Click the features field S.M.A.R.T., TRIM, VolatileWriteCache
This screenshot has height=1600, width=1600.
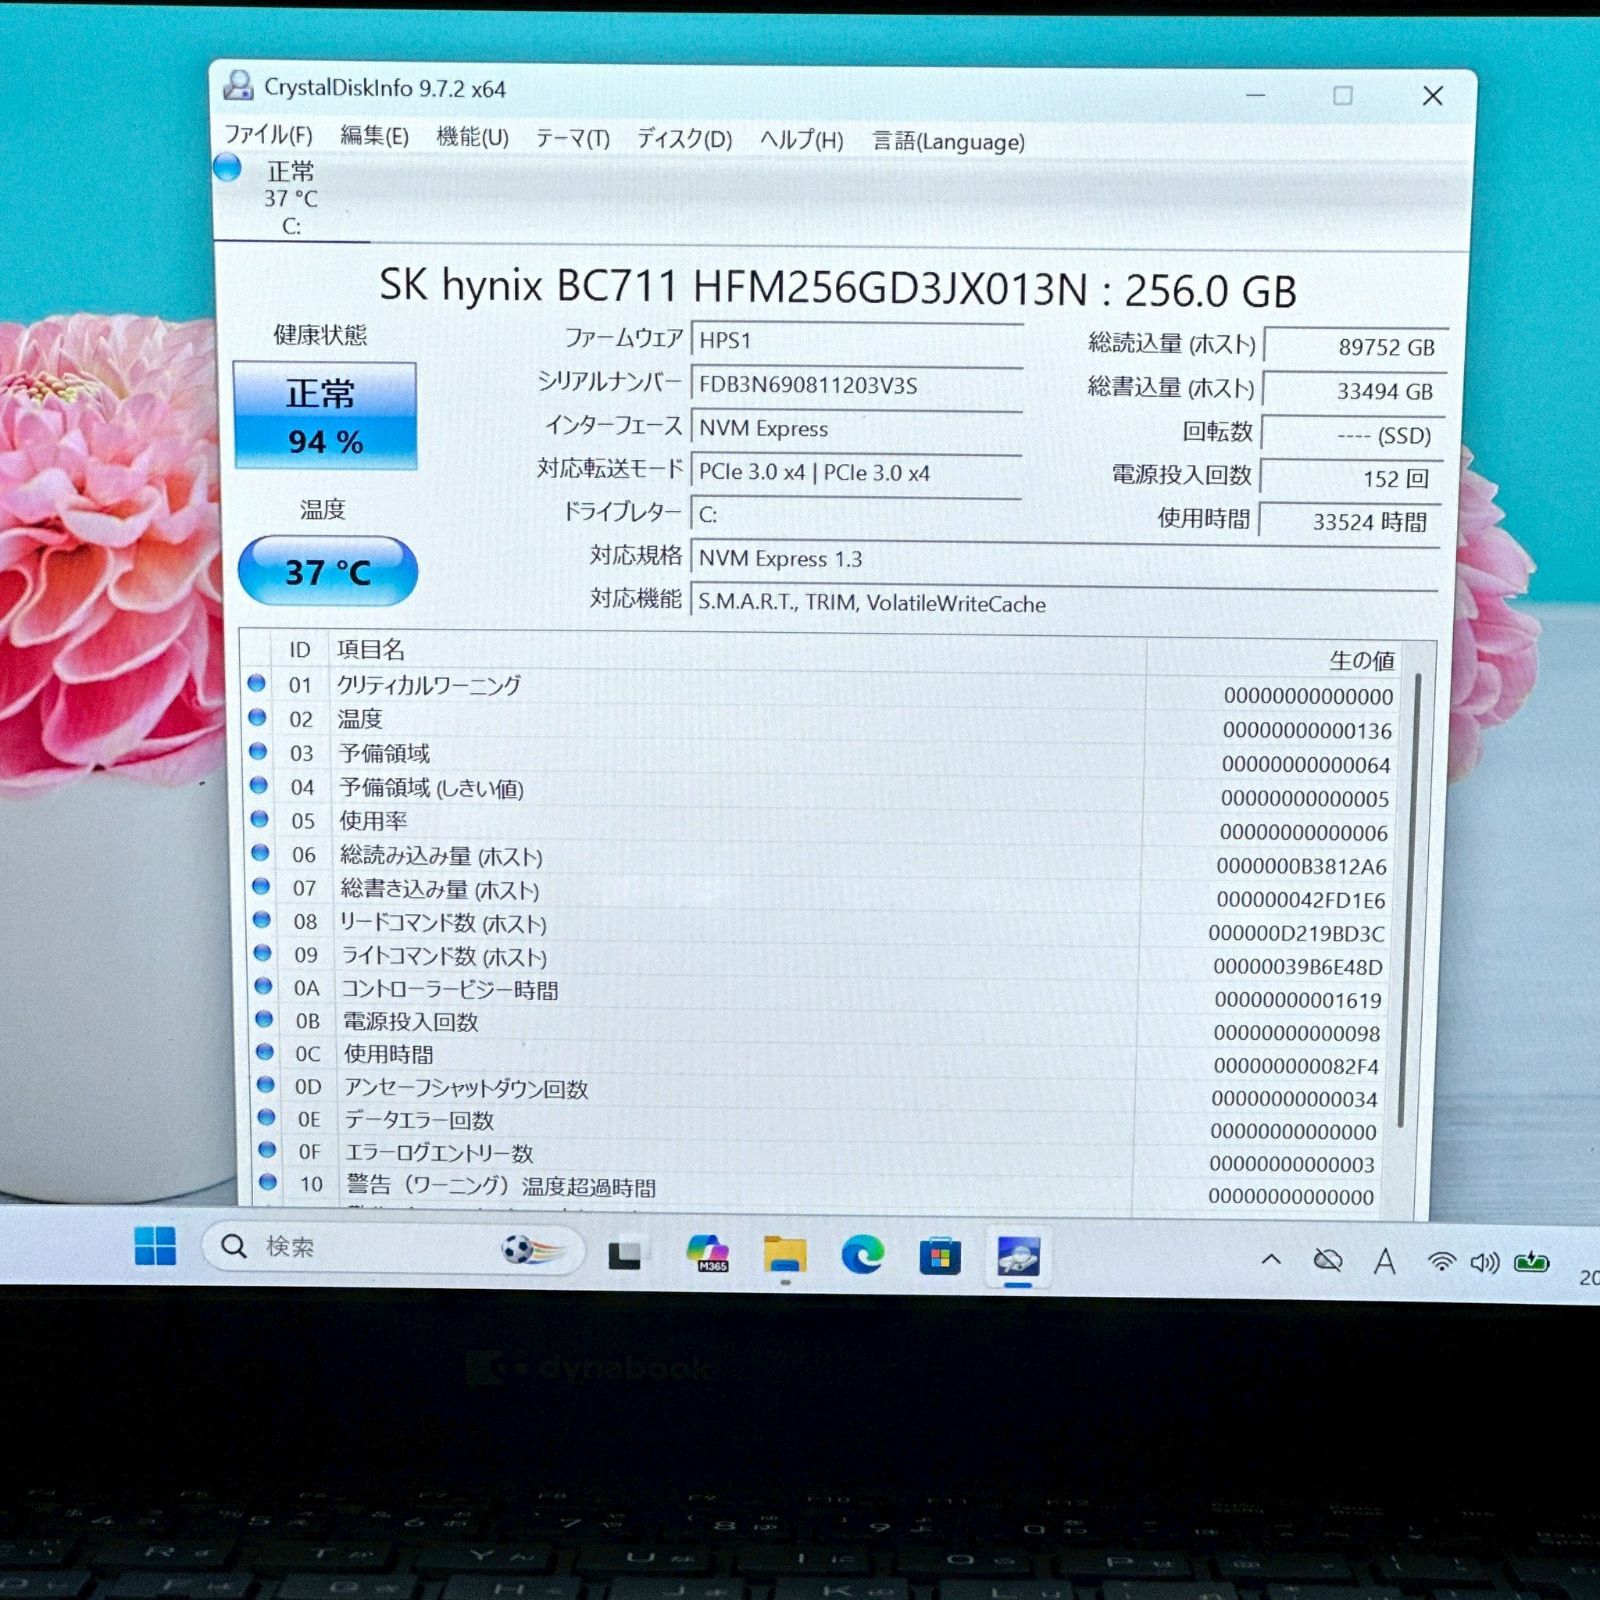[x=1064, y=603]
